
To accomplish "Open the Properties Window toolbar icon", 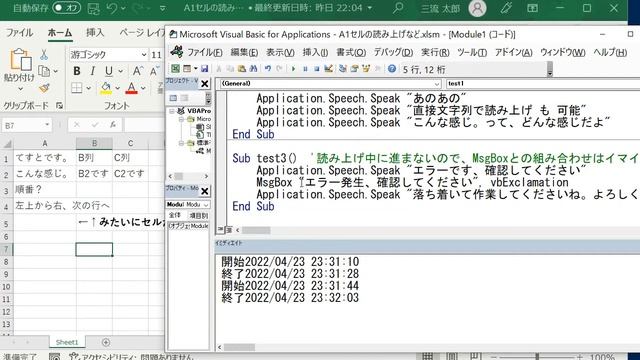I will click(354, 69).
